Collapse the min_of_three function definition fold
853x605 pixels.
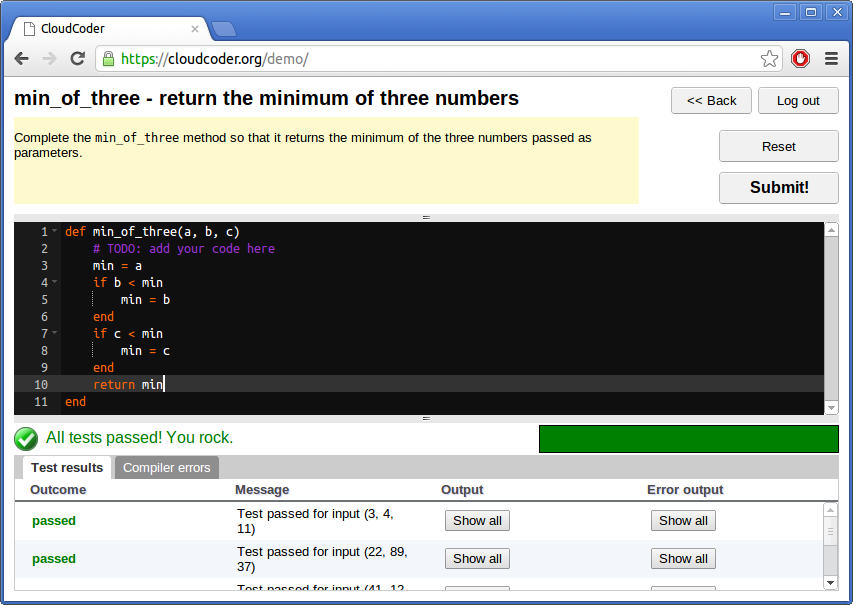click(x=52, y=231)
